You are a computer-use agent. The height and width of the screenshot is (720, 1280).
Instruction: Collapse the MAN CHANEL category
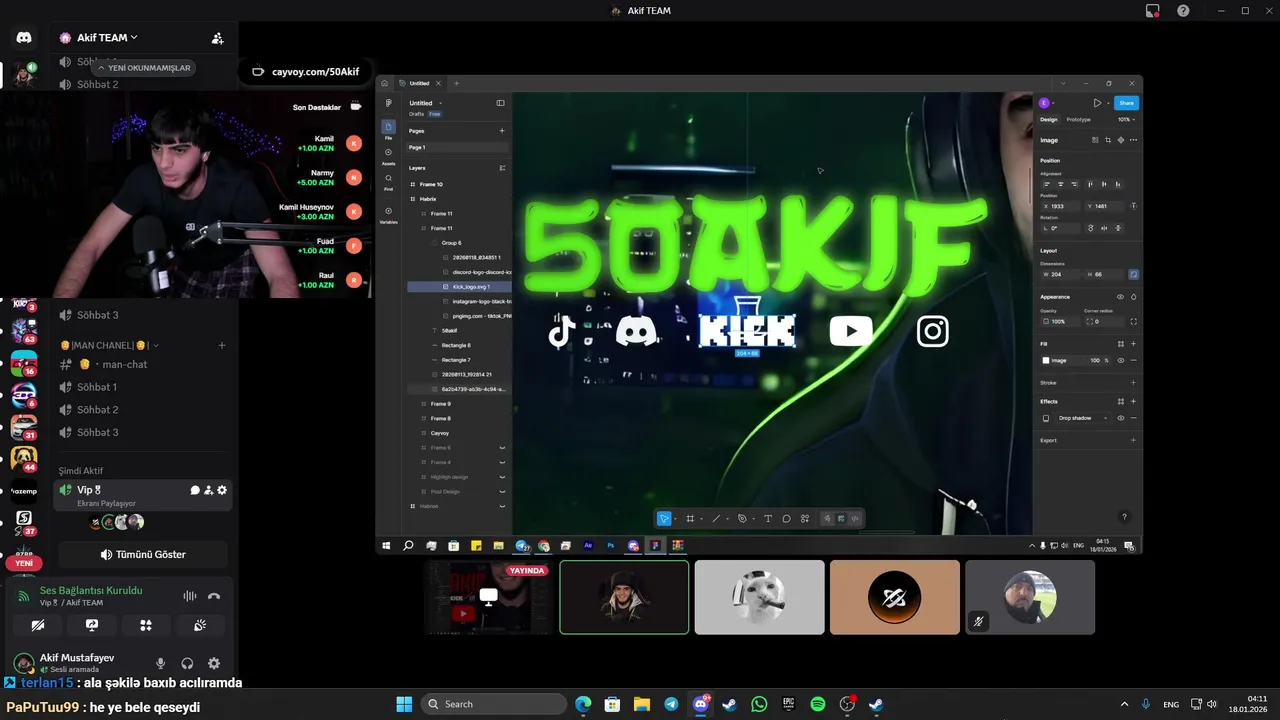(109, 345)
